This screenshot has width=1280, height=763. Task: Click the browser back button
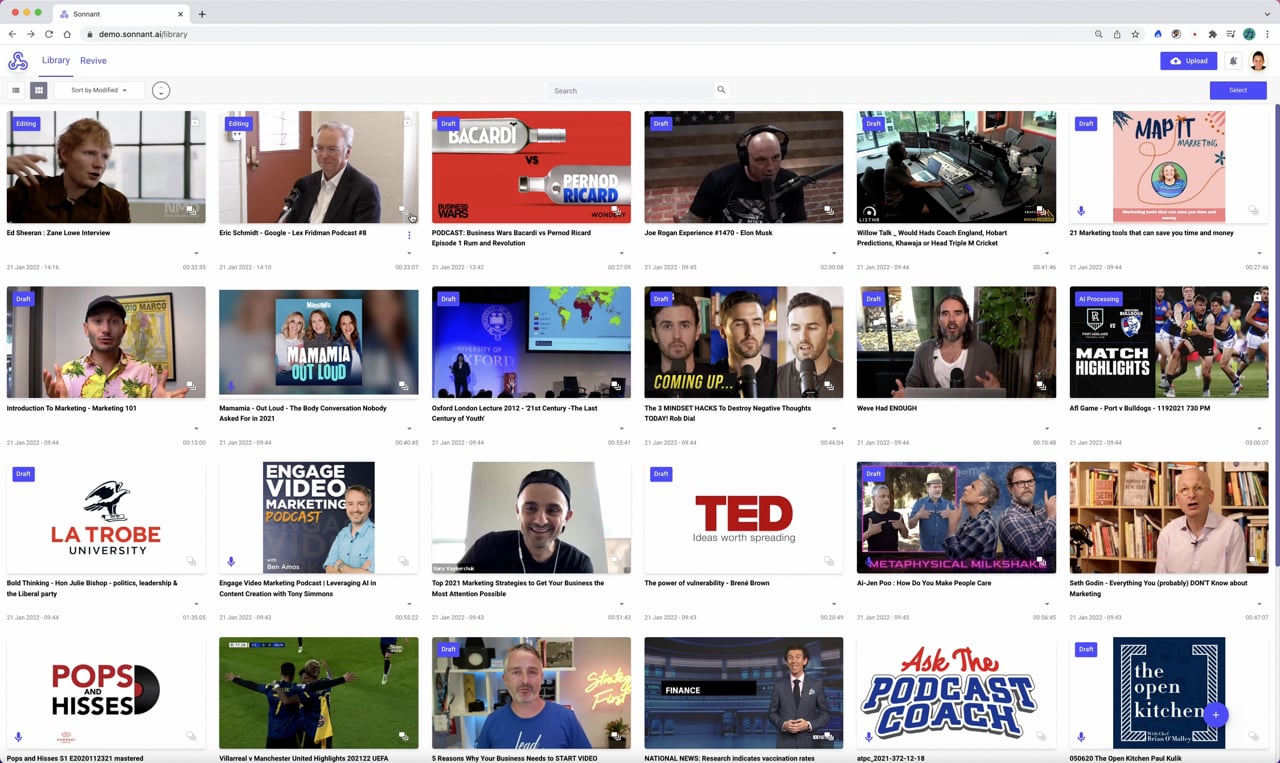(x=12, y=34)
